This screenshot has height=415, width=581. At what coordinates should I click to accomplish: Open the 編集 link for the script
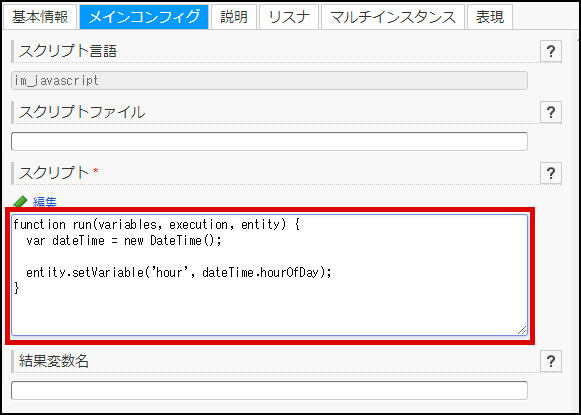[45, 202]
